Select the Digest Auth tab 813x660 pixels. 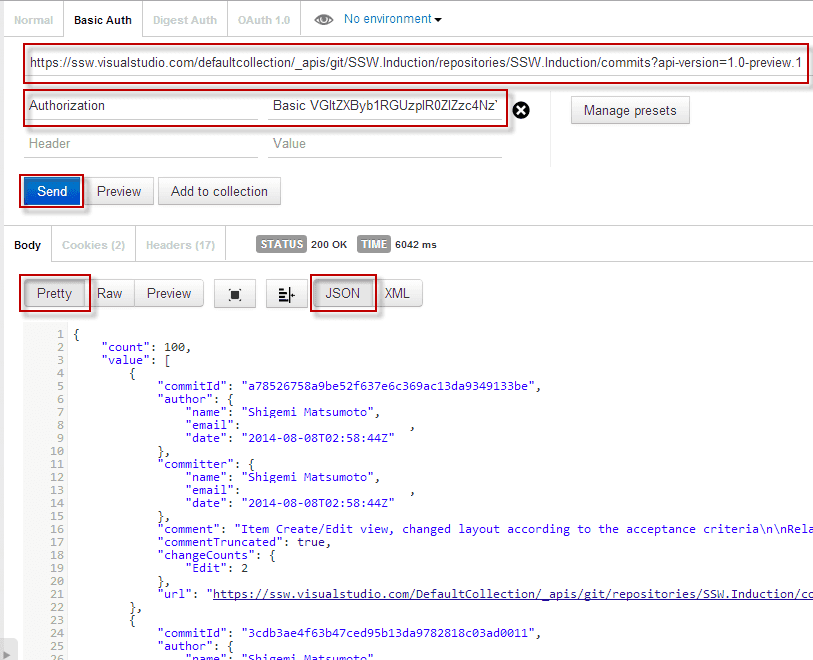click(x=185, y=20)
